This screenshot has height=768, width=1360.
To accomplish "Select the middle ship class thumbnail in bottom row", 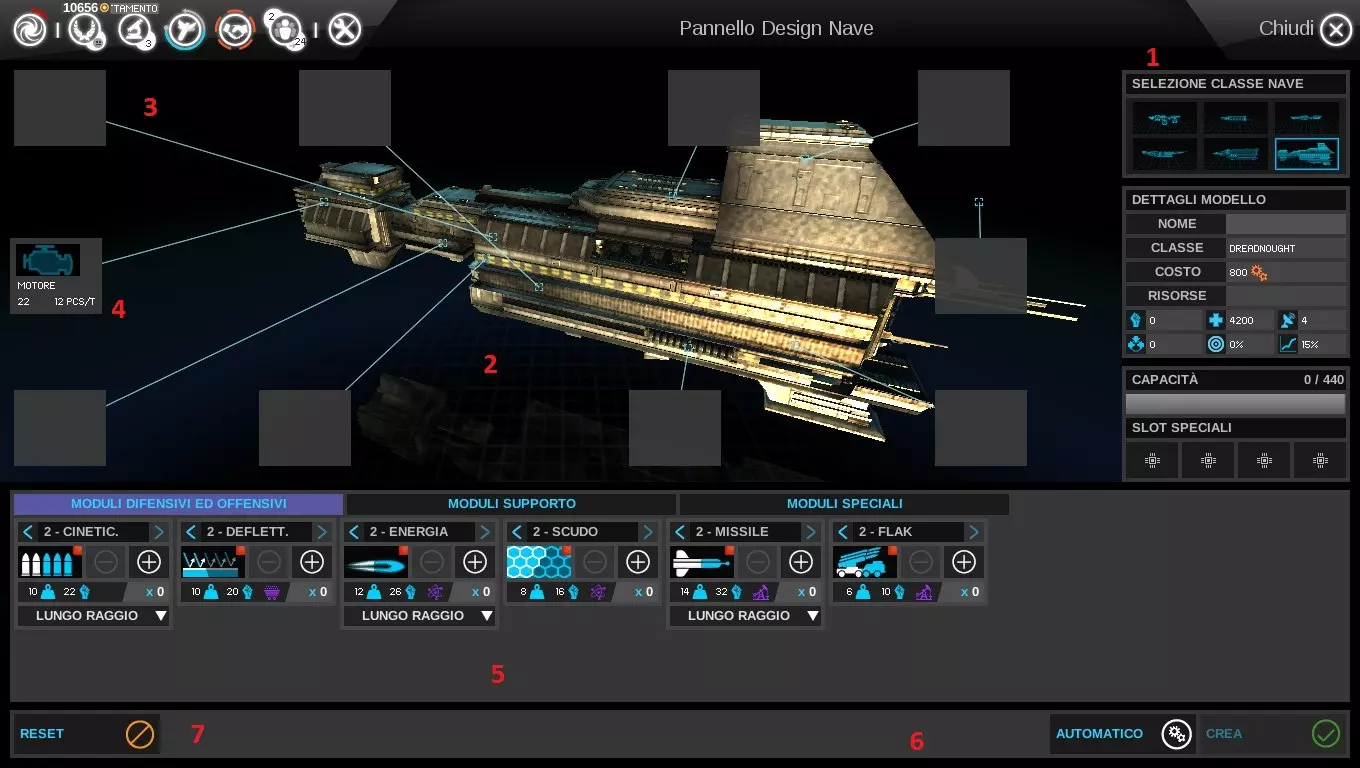I will 1235,154.
